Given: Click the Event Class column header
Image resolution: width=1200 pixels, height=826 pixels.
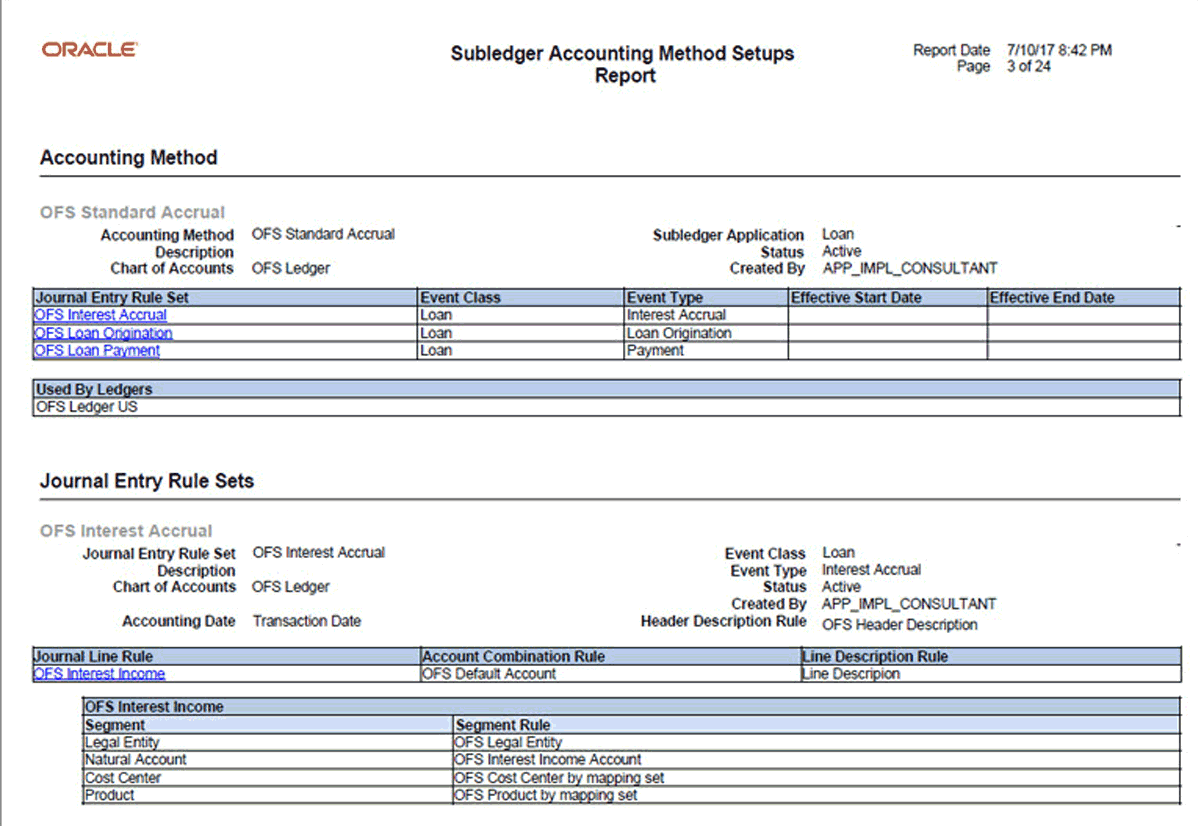Looking at the screenshot, I should pyautogui.click(x=461, y=297).
